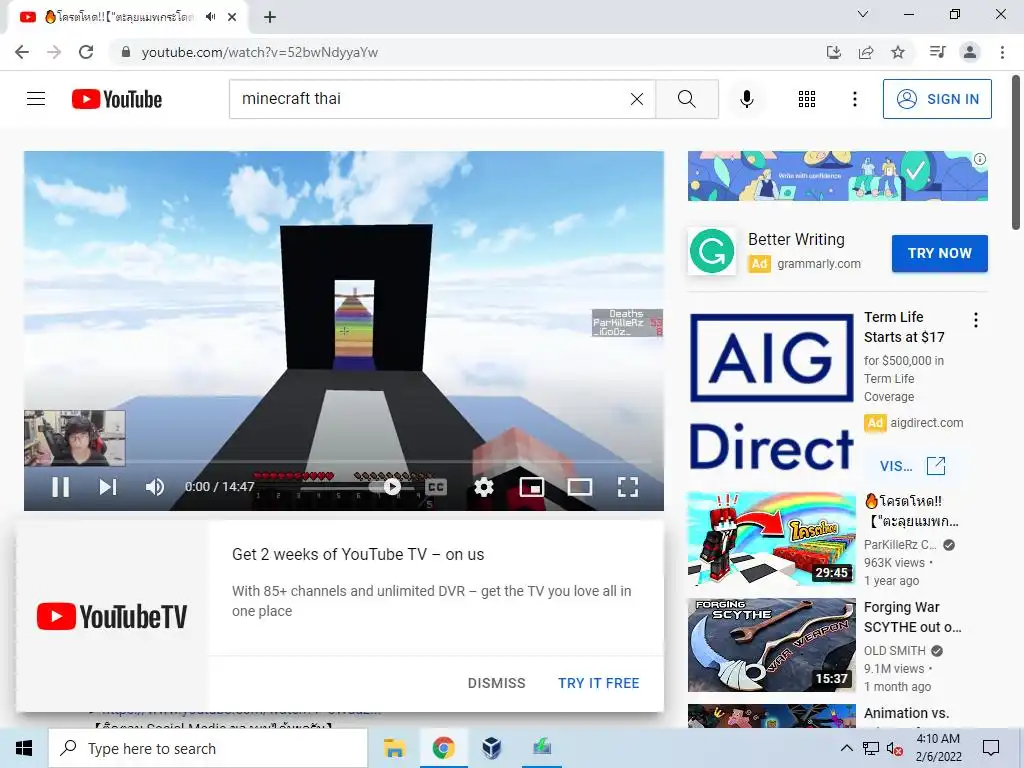Image resolution: width=1024 pixels, height=768 pixels.
Task: Click the taskbar search box
Action: tap(208, 748)
